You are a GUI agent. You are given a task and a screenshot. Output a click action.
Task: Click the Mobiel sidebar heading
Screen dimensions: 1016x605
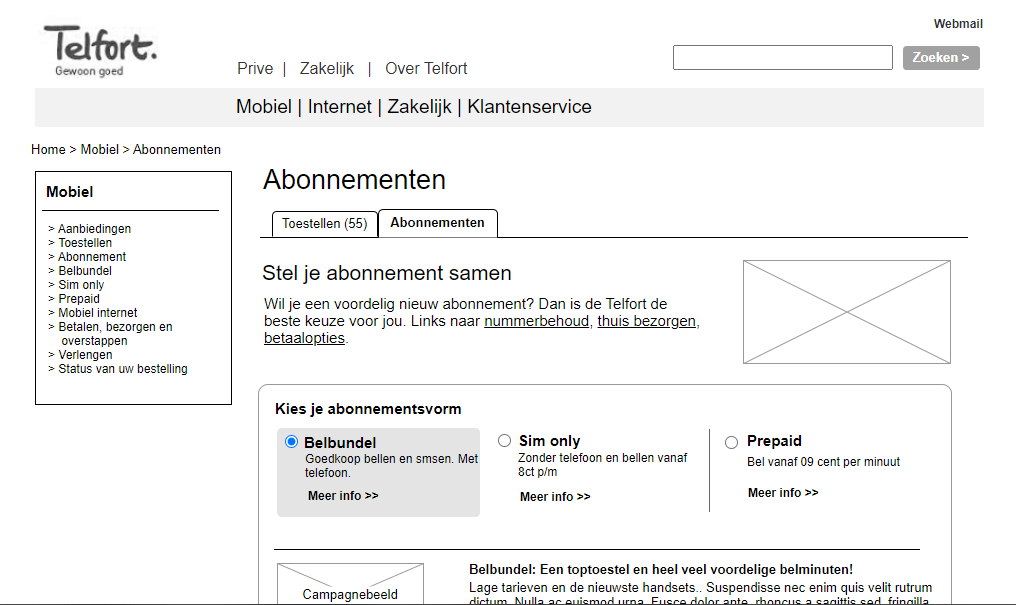(69, 192)
